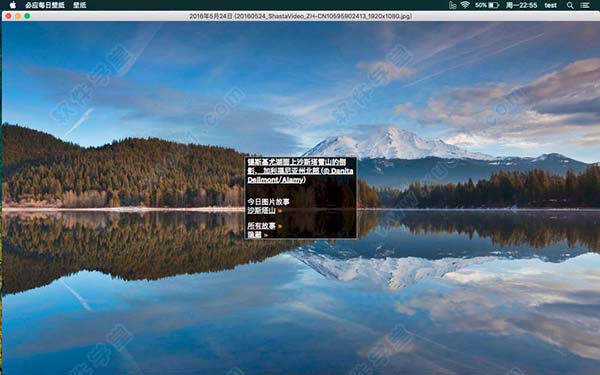Open the 所有故事 link
Screen dimensions: 600x375
tap(261, 226)
